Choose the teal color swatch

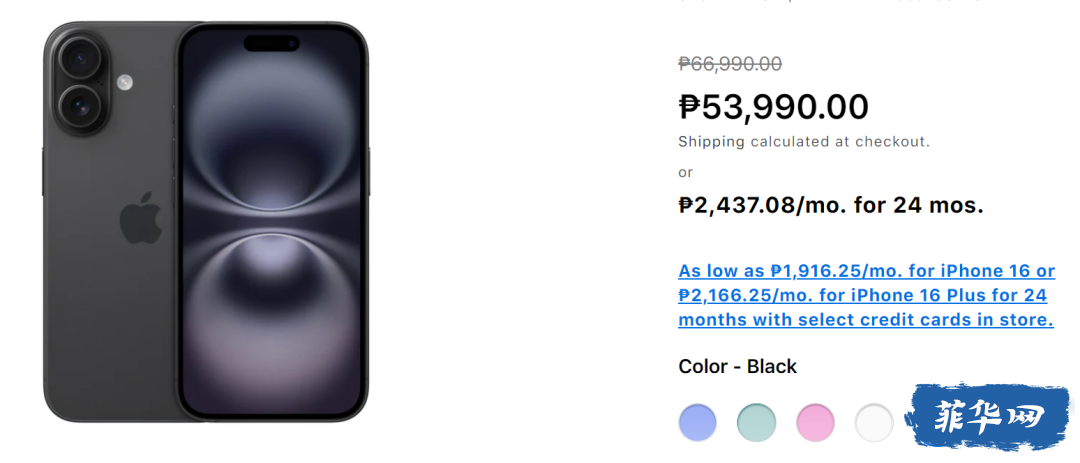[x=756, y=422]
